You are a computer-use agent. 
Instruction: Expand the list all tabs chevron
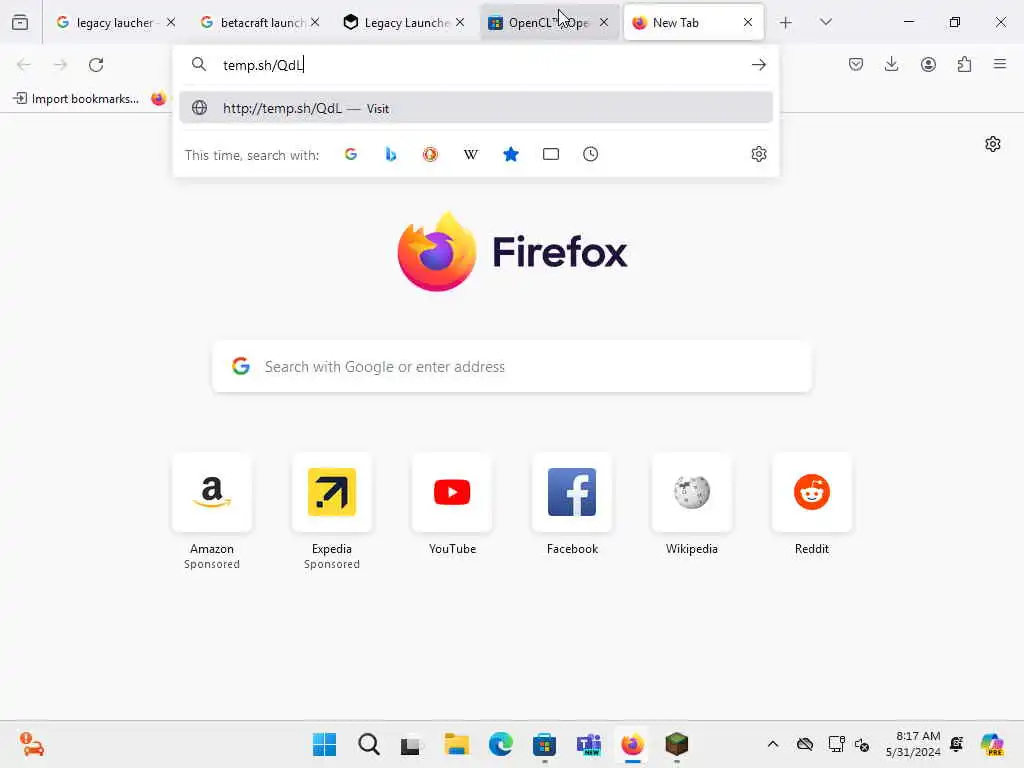[825, 22]
